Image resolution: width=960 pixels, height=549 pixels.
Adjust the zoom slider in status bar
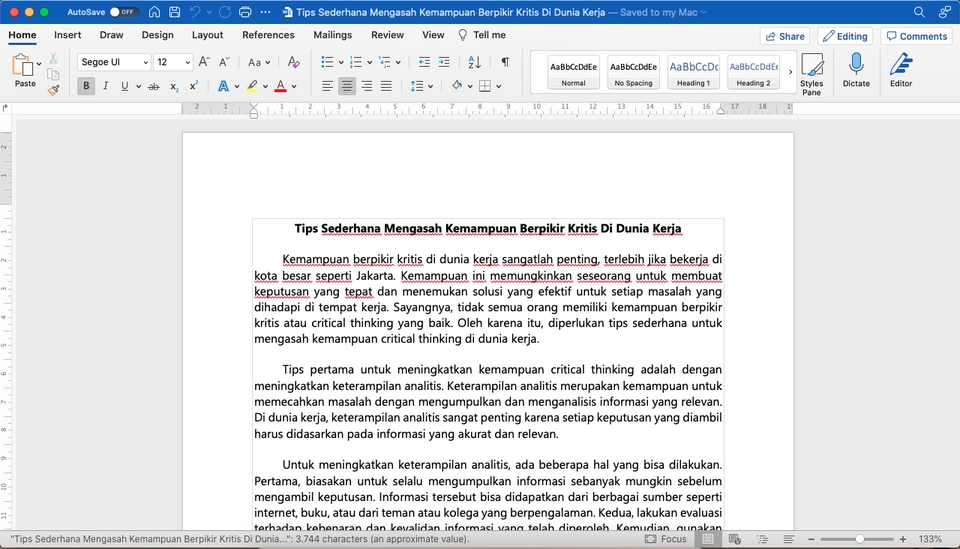pyautogui.click(x=860, y=539)
